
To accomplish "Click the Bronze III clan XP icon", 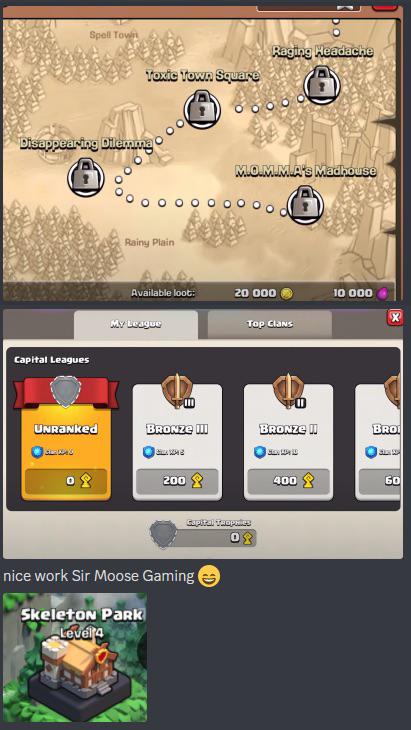I will point(148,452).
